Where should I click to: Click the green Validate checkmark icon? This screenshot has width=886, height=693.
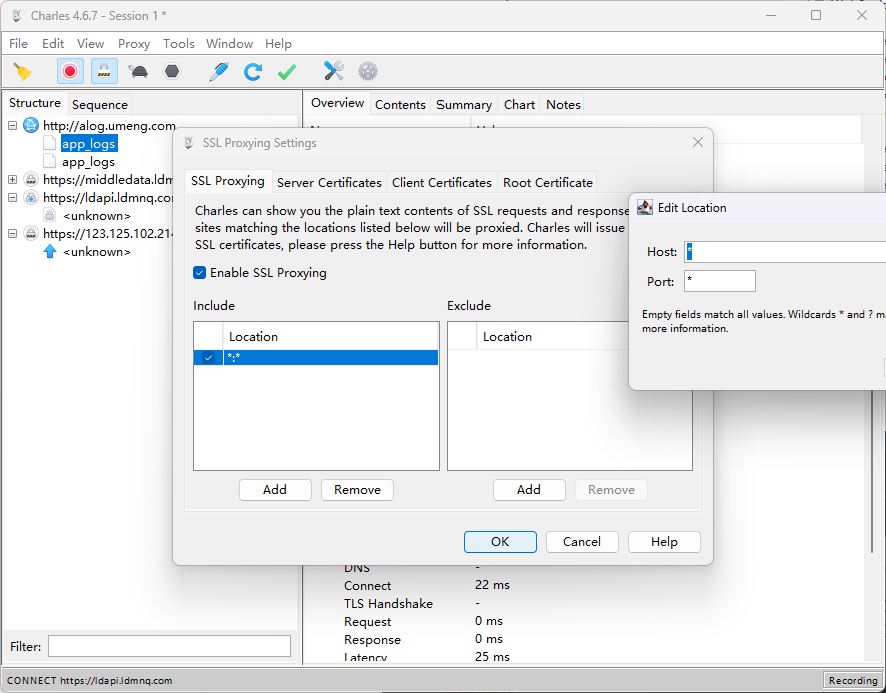(287, 71)
